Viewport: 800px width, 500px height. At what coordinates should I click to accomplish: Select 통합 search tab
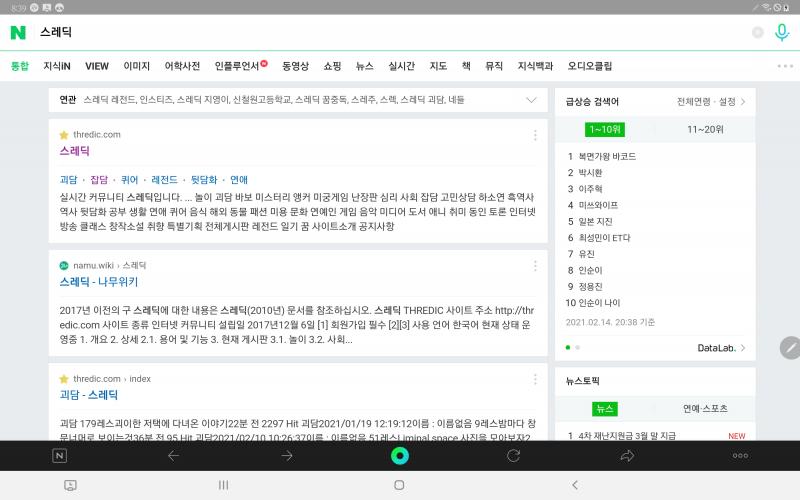pos(20,66)
